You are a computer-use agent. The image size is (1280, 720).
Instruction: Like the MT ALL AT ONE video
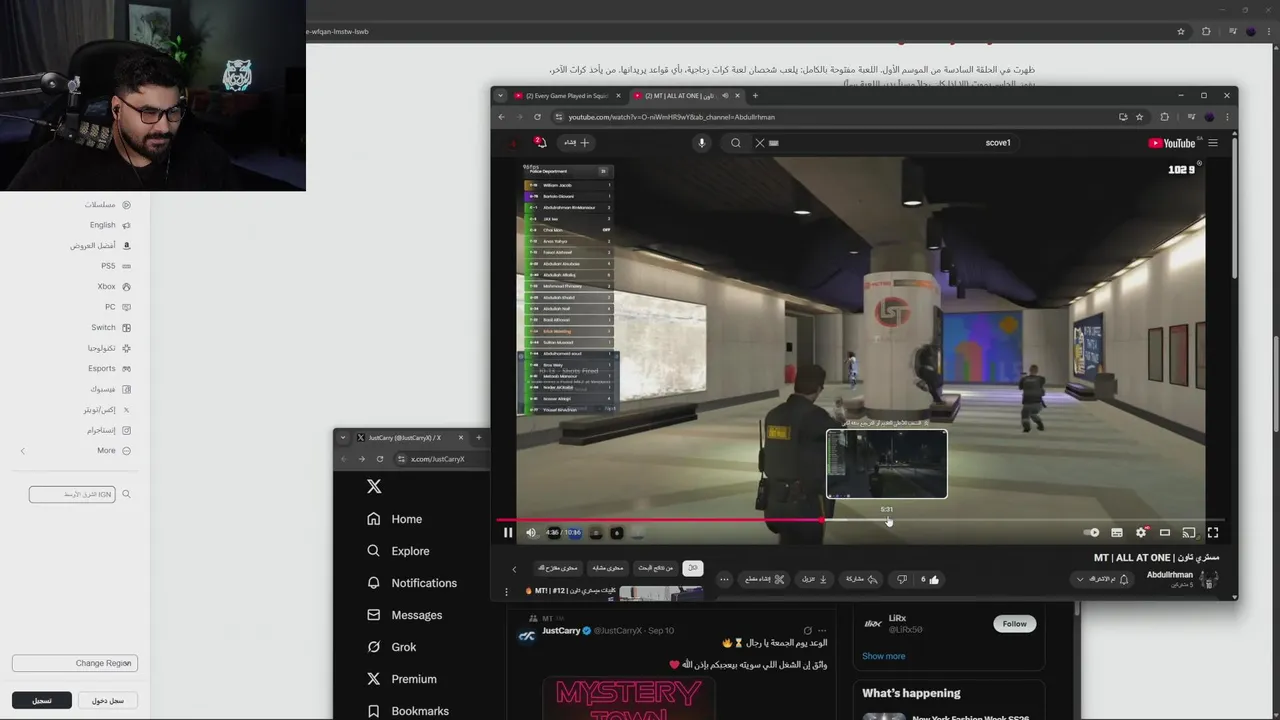click(x=930, y=579)
